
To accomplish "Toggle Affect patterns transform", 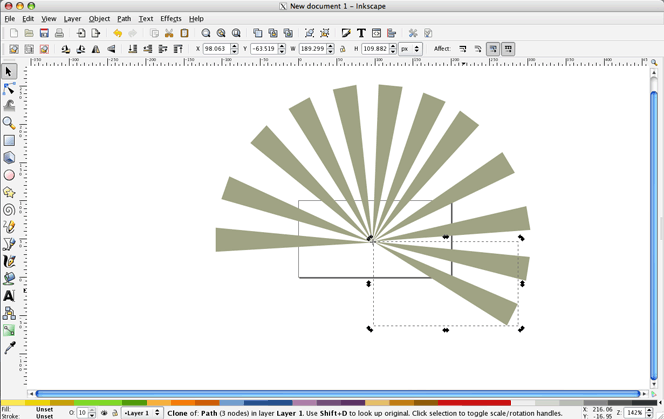I will (508, 49).
